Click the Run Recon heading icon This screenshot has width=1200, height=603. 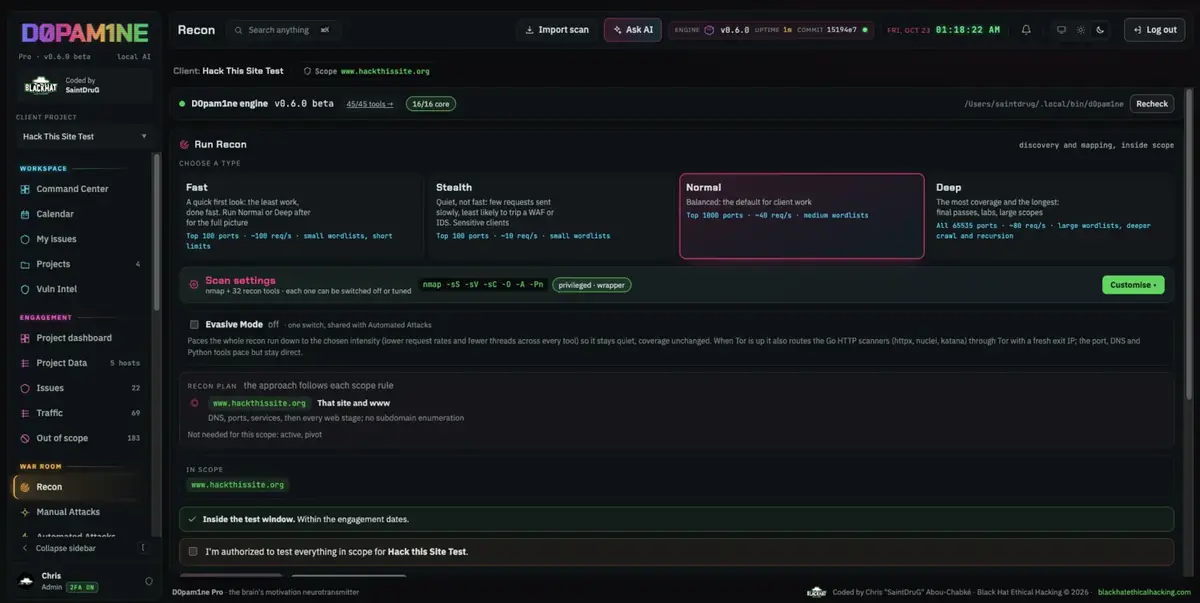[x=184, y=144]
